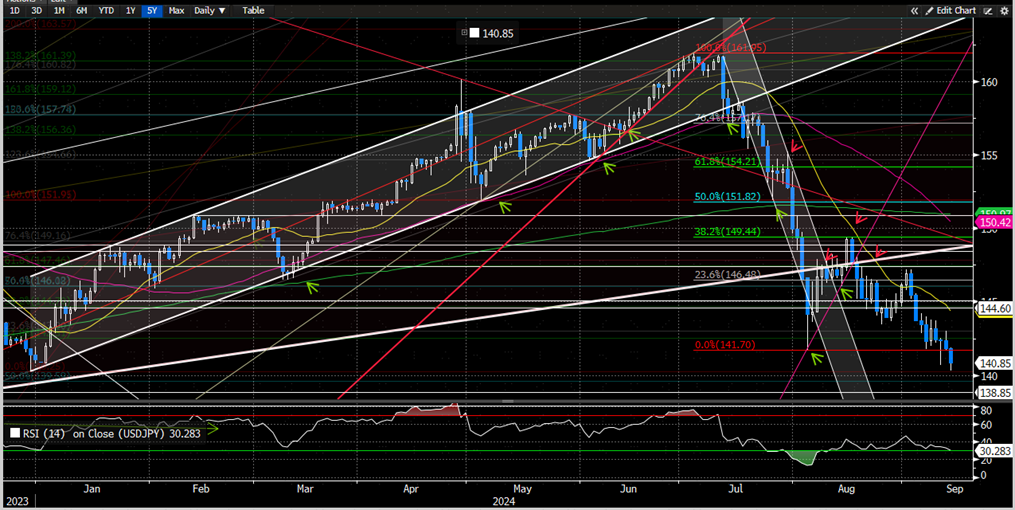This screenshot has height=510, width=1015.
Task: Switch chart range to 6M
Action: (82, 10)
